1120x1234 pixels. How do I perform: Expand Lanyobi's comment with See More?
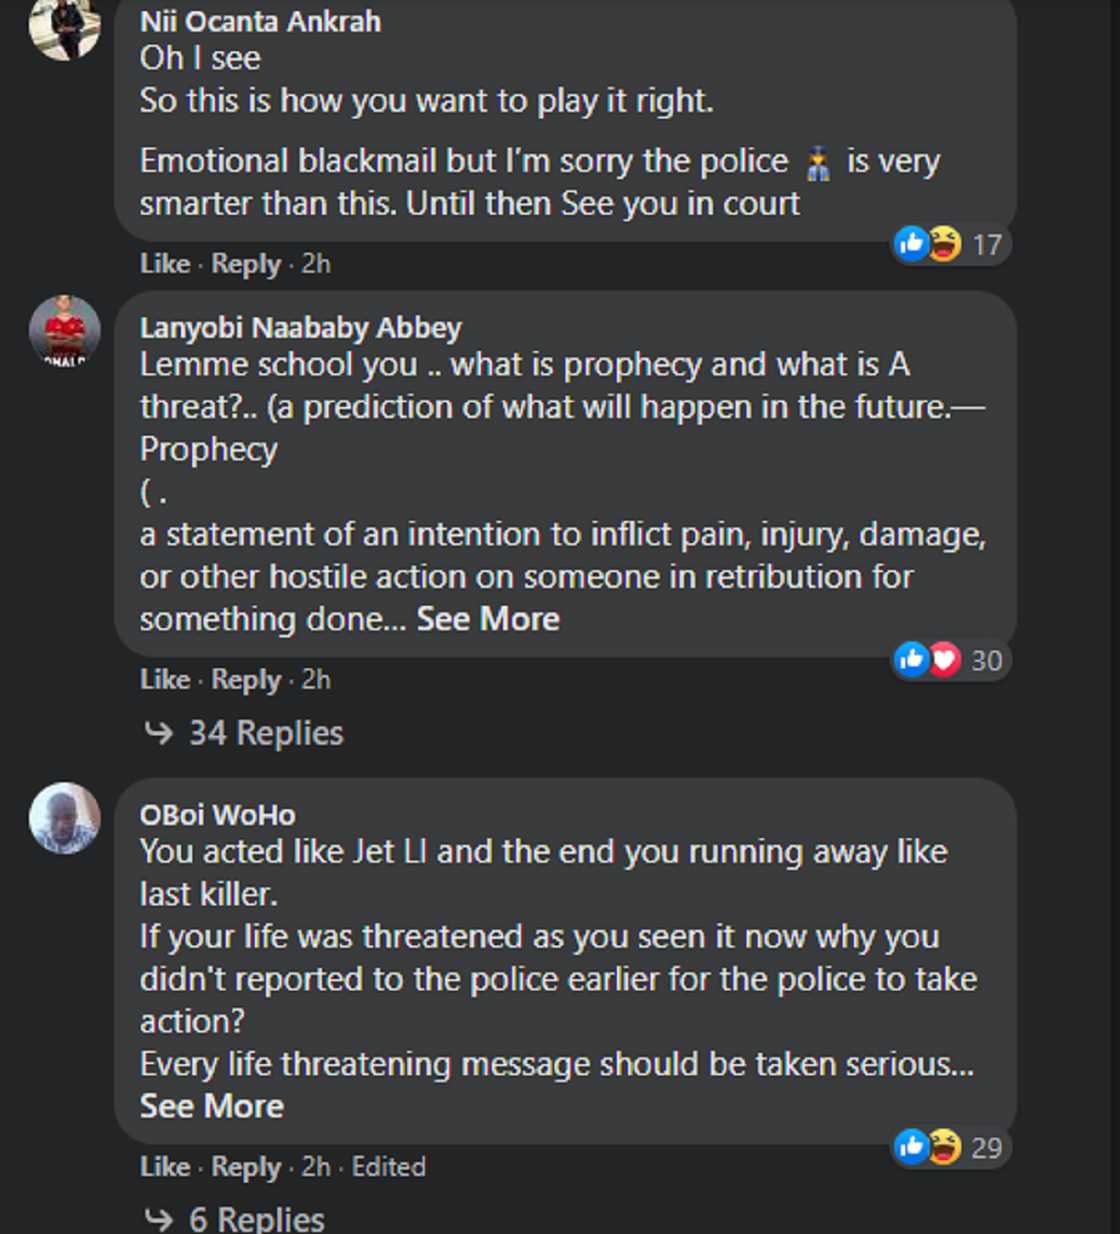[488, 619]
